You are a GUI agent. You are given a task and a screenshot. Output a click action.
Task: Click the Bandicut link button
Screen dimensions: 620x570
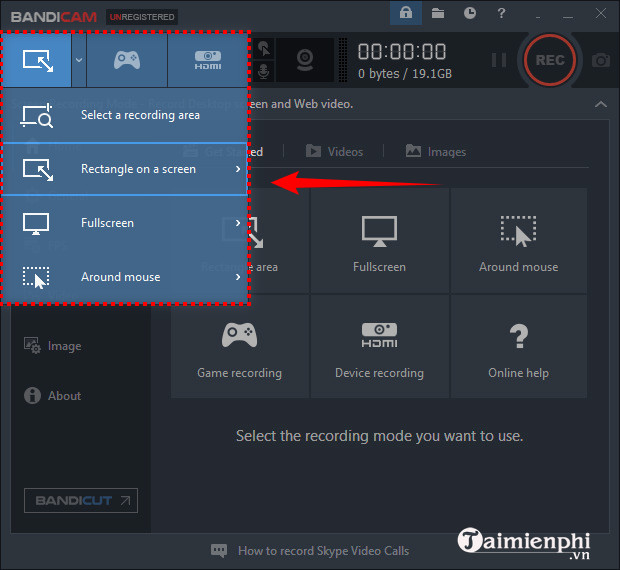[81, 500]
